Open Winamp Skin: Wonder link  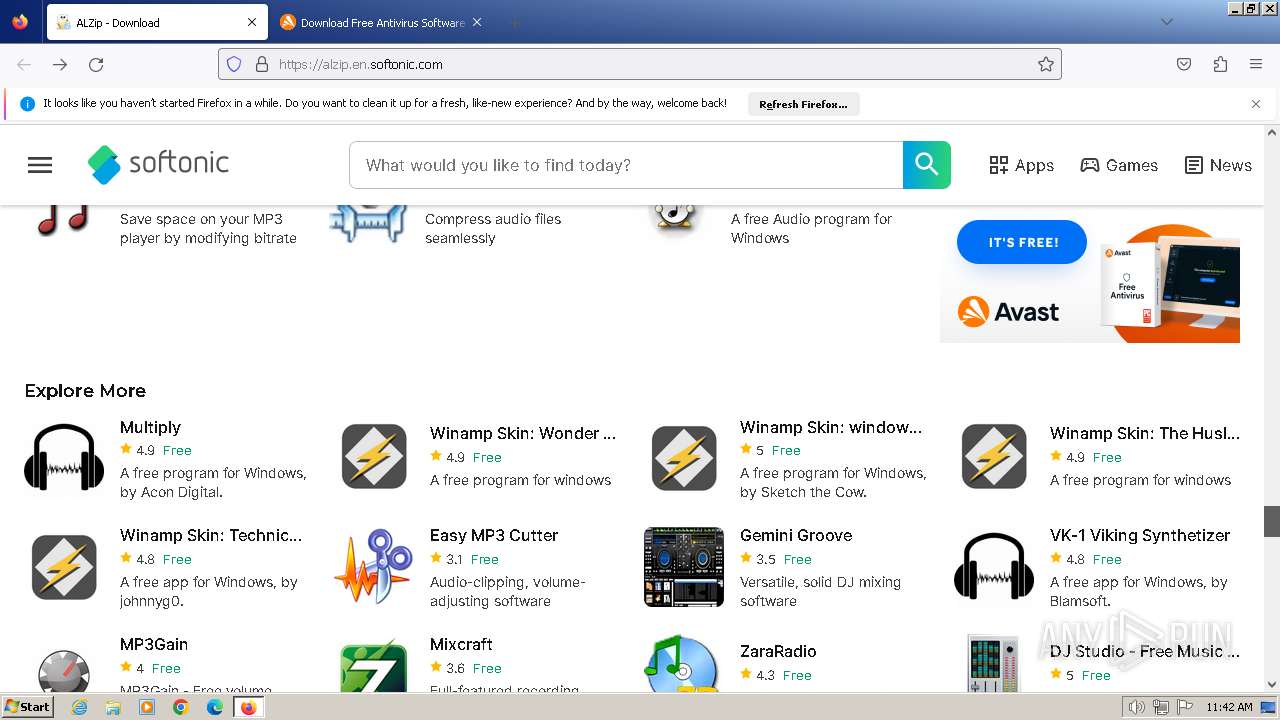coord(522,433)
